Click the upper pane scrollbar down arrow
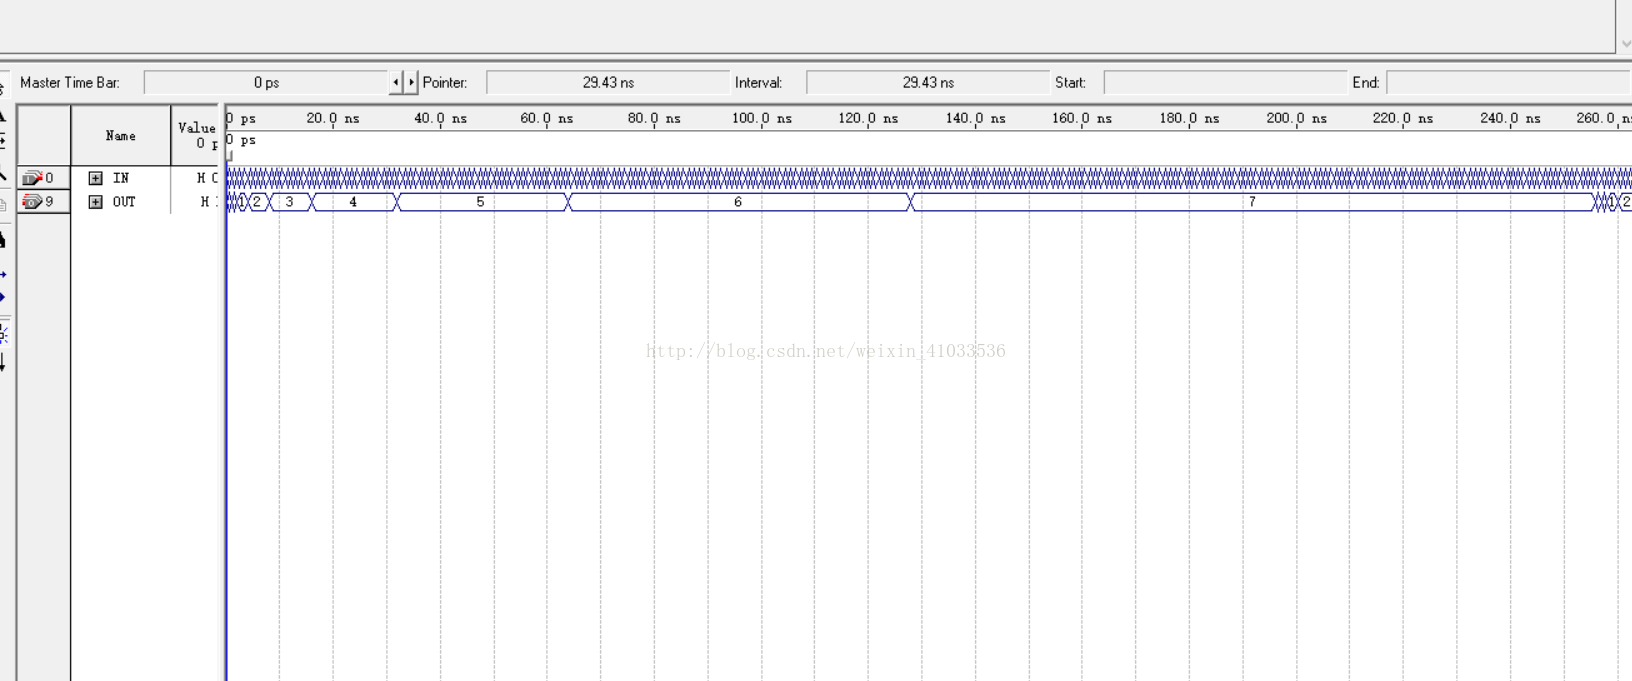The height and width of the screenshot is (681, 1632). click(x=1625, y=43)
